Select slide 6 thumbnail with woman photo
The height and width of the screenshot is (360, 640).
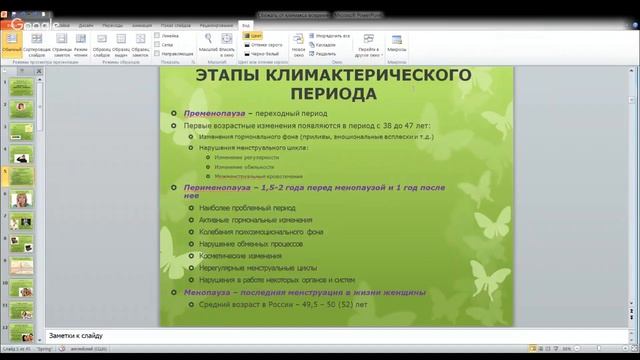21,199
